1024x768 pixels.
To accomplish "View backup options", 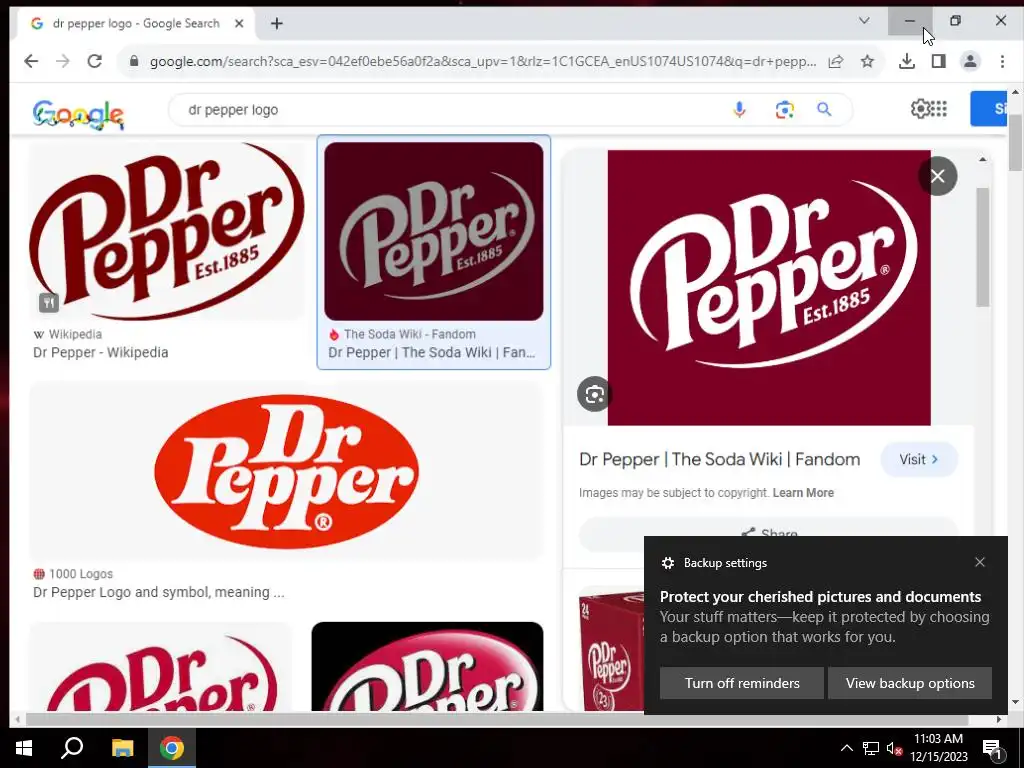I will click(x=910, y=683).
